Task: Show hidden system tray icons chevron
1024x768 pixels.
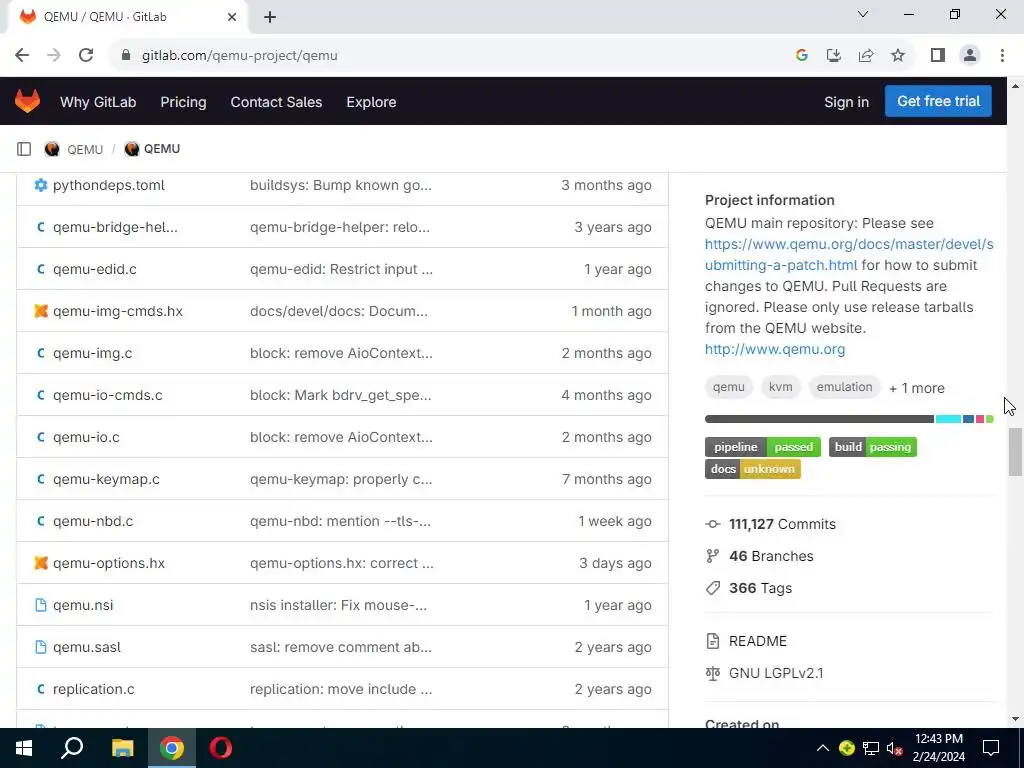Action: tap(823, 748)
